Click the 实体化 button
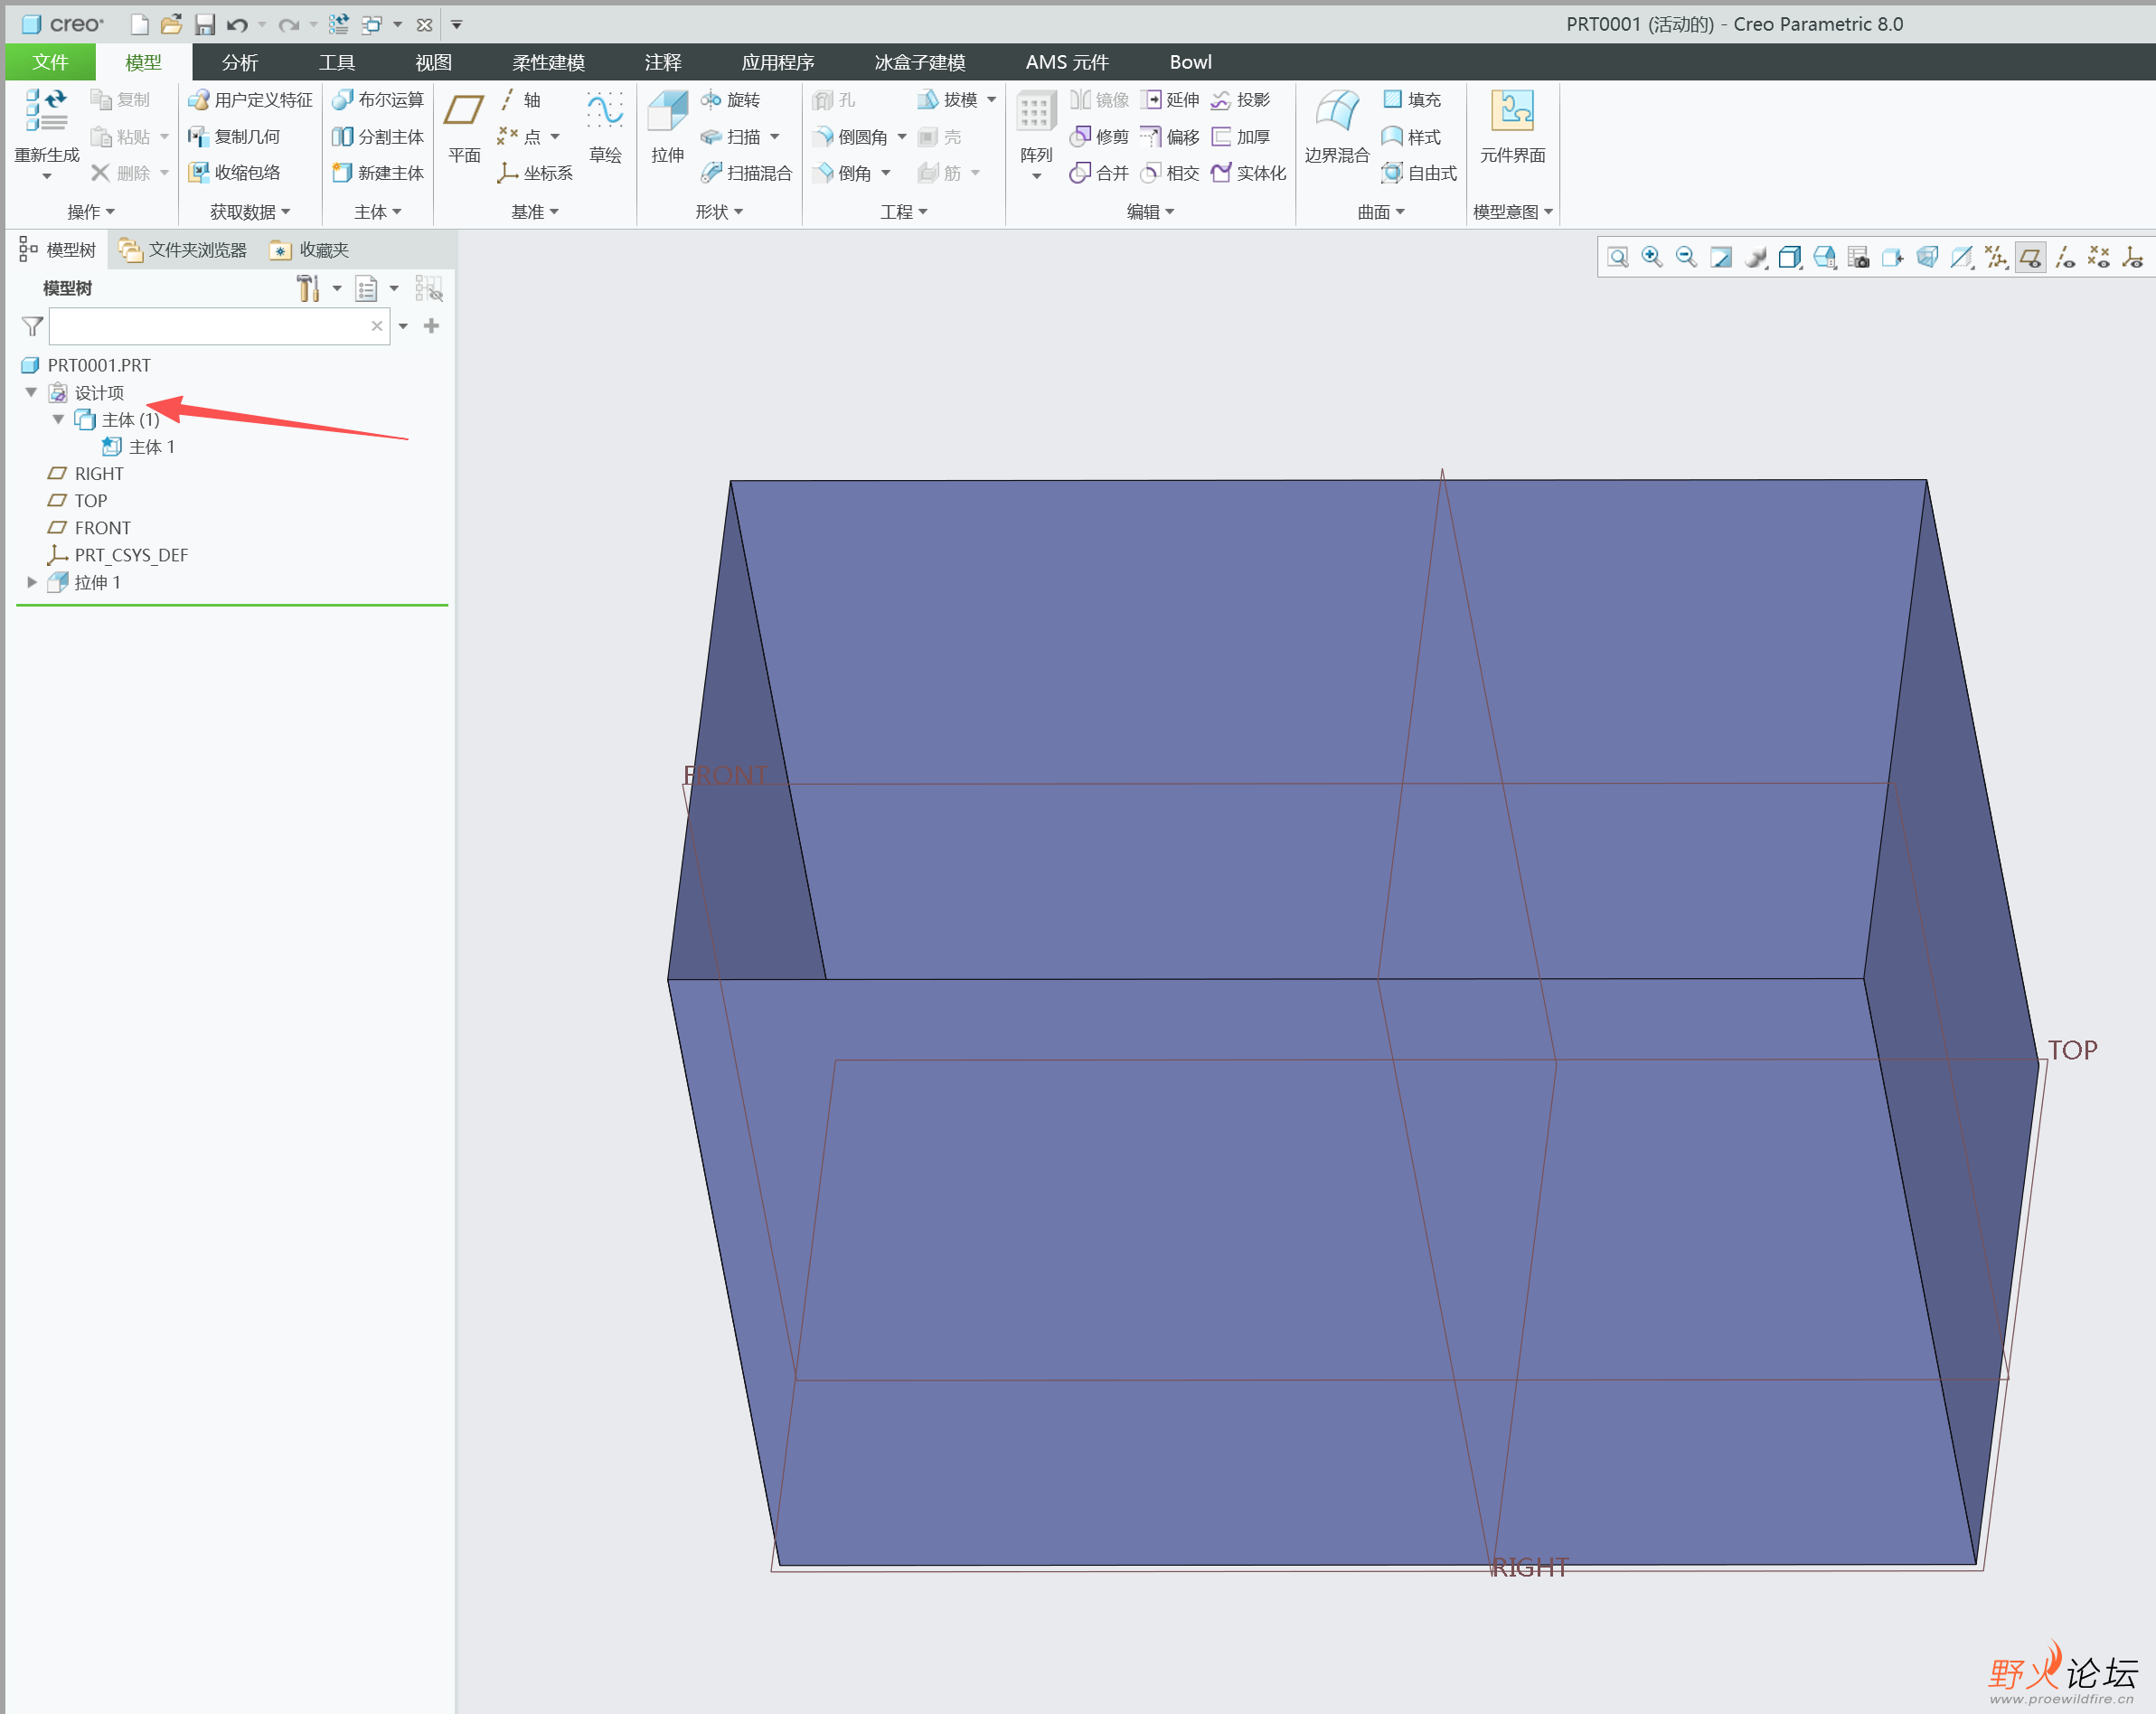The height and width of the screenshot is (1714, 2156). [x=1249, y=173]
